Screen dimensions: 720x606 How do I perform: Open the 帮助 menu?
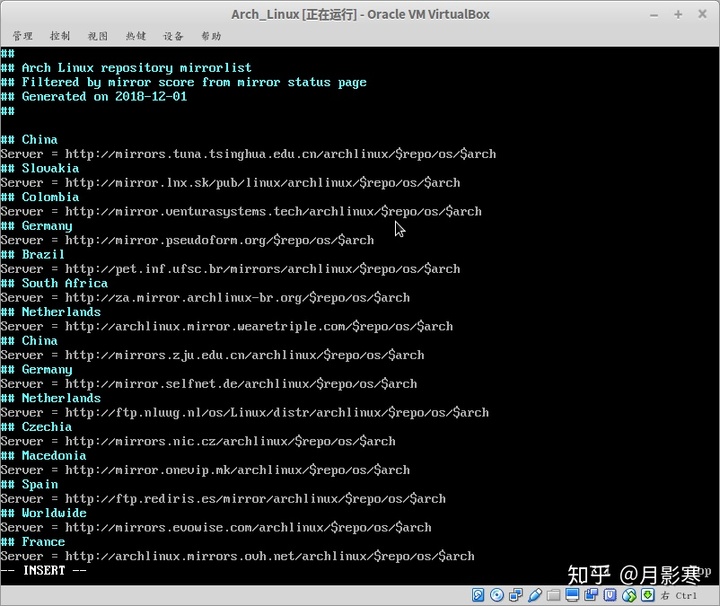211,36
